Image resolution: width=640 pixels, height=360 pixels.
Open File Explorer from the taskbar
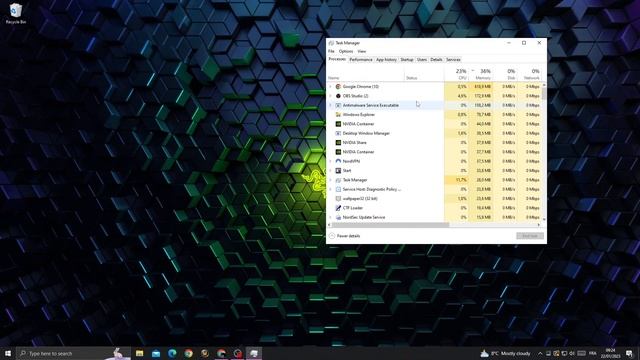(x=140, y=353)
